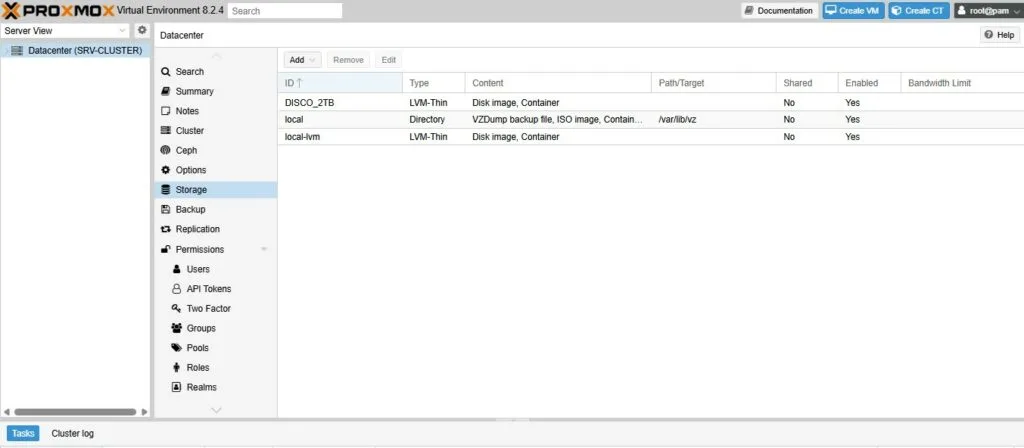Click the Edit storage button

coord(389,59)
